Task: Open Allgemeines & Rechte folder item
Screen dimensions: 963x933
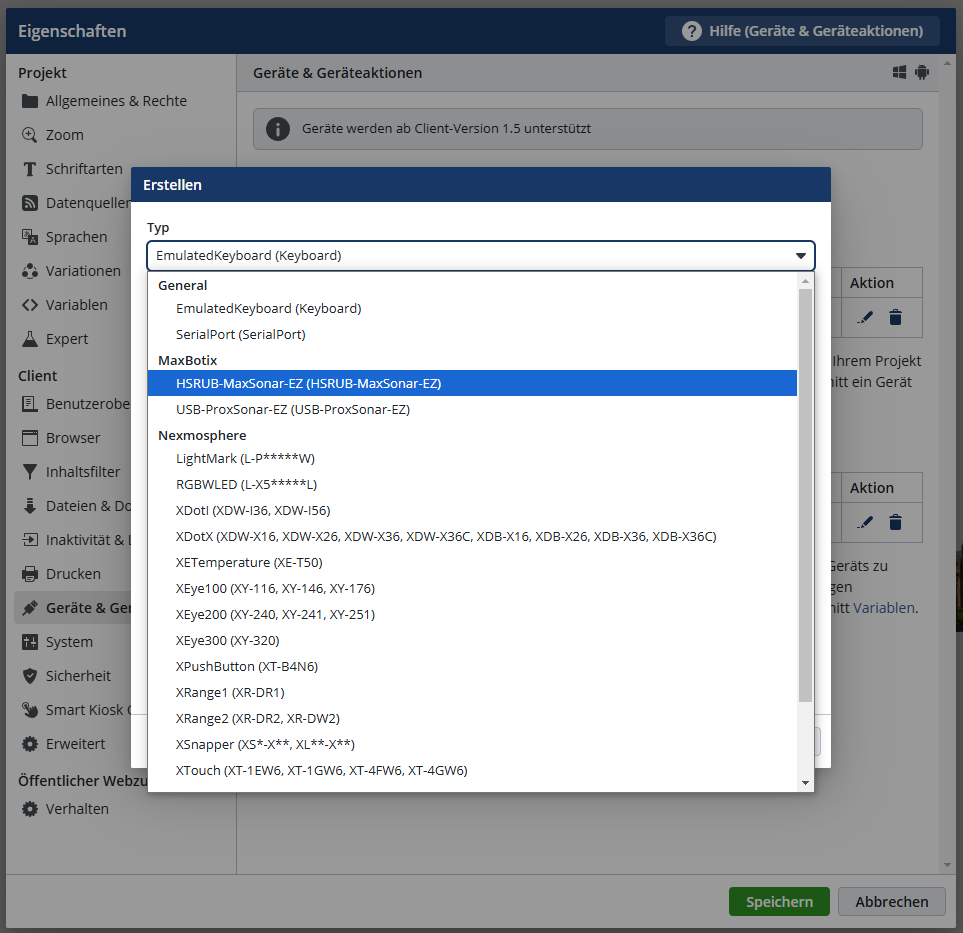Action: [x=115, y=101]
